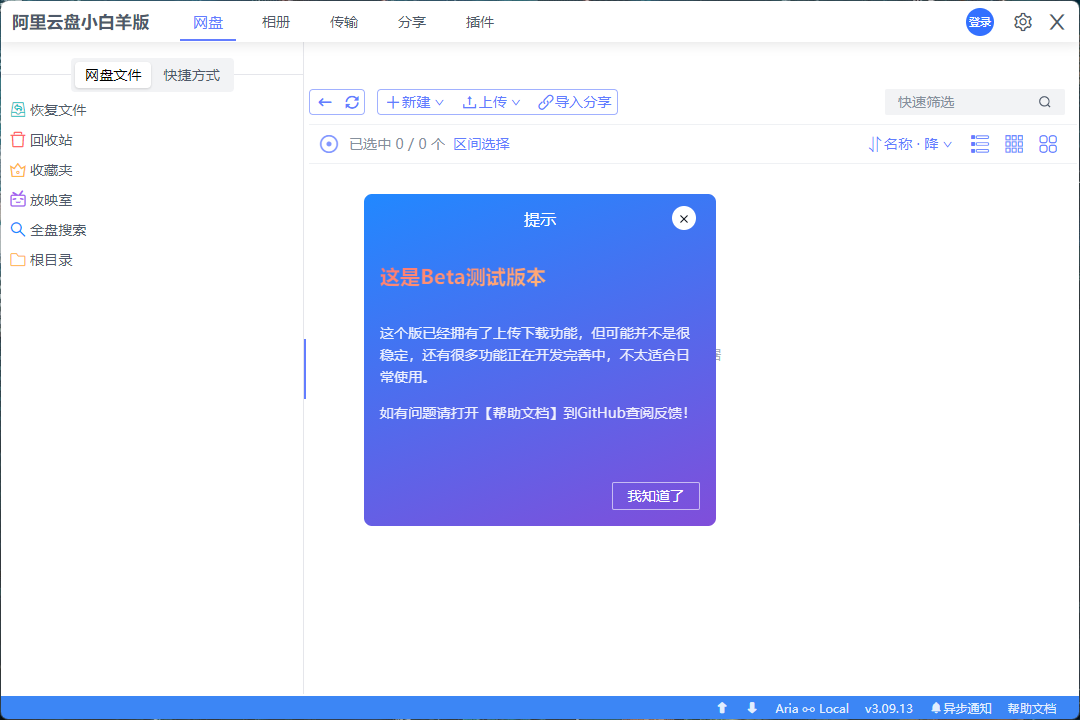Click the 我知道了 button
Screen dimensions: 1080x720
(655, 496)
